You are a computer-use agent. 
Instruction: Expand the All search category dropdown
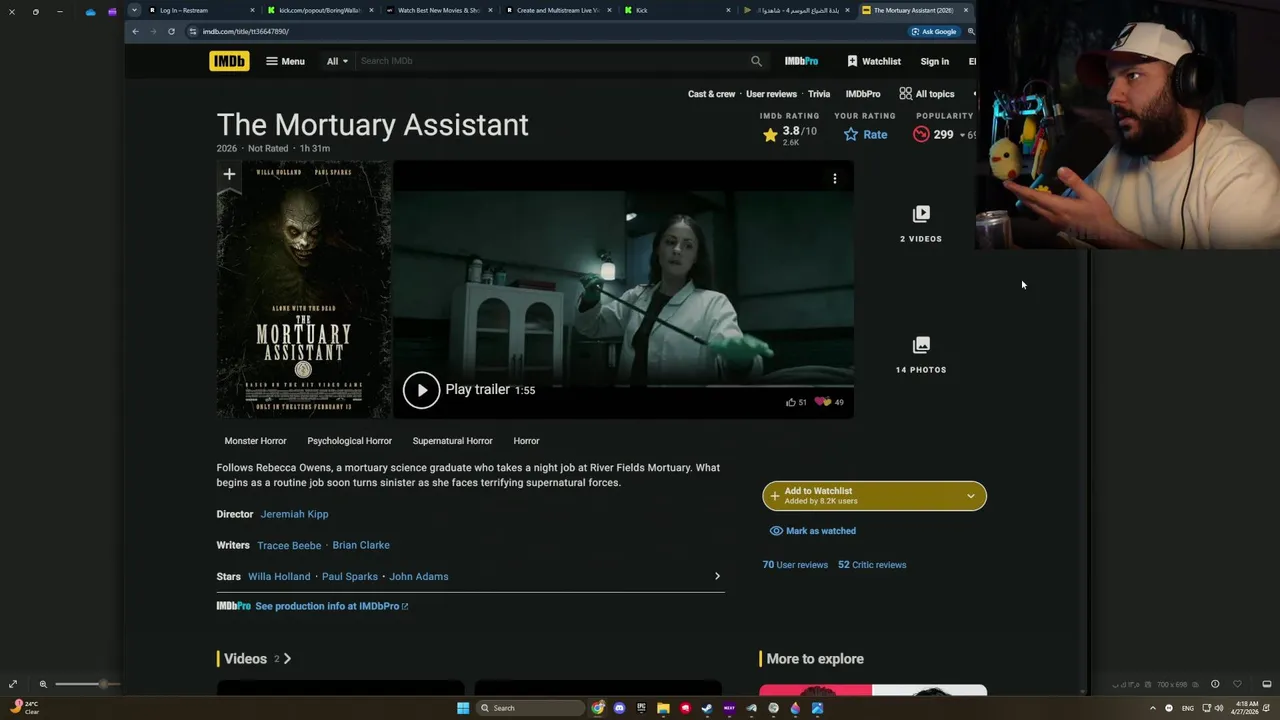pyautogui.click(x=337, y=61)
